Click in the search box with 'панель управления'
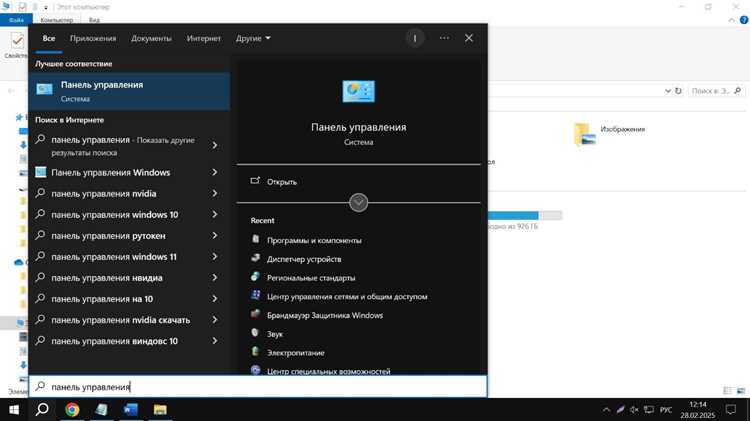 coord(258,387)
